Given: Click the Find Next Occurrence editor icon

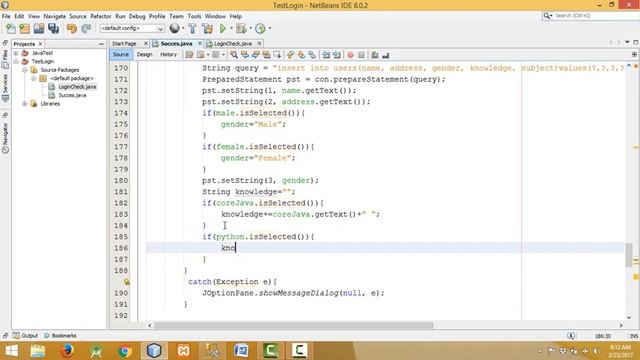Looking at the screenshot, I should (x=256, y=55).
